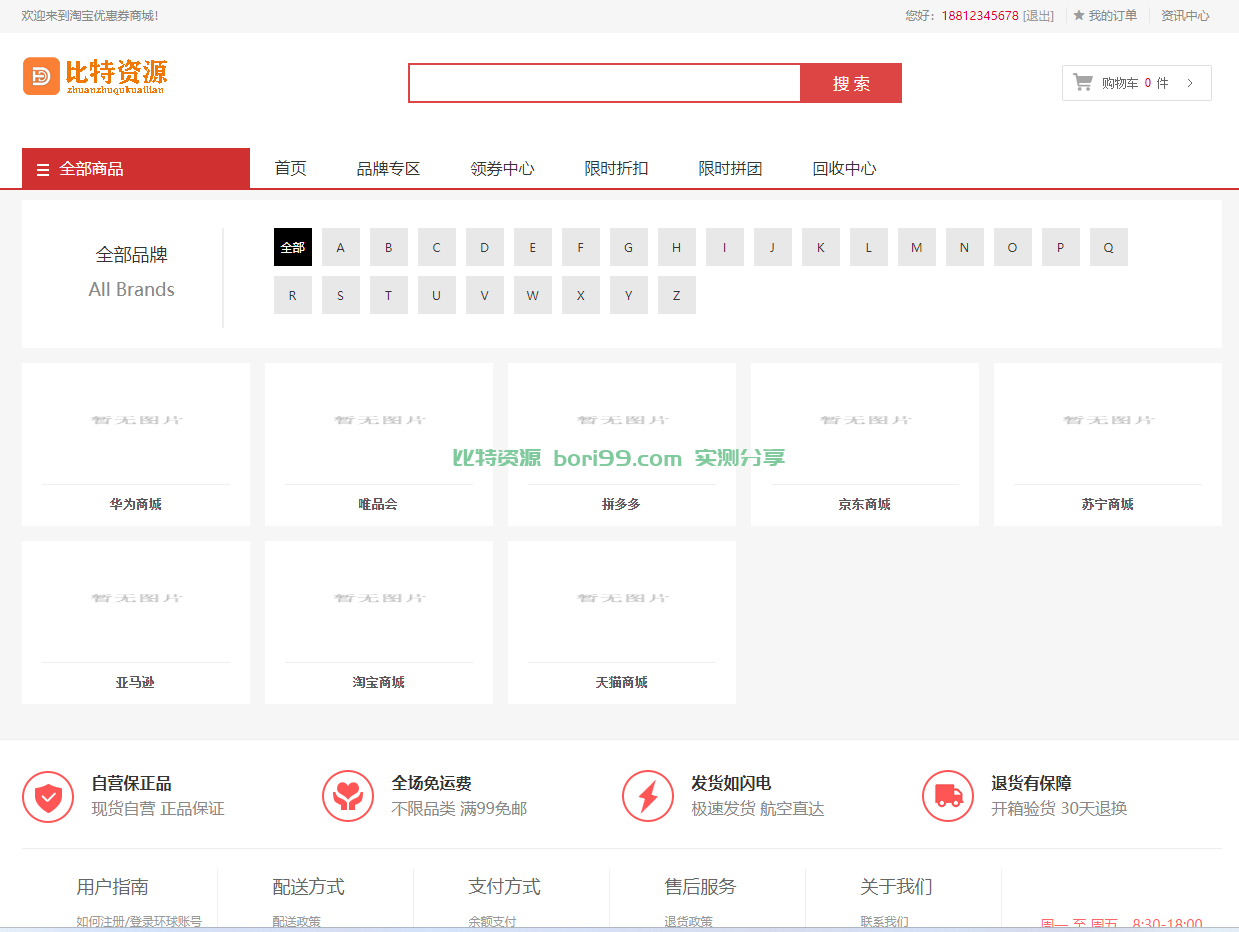This screenshot has height=932, width=1239.
Task: Focus the search input field
Action: click(604, 83)
